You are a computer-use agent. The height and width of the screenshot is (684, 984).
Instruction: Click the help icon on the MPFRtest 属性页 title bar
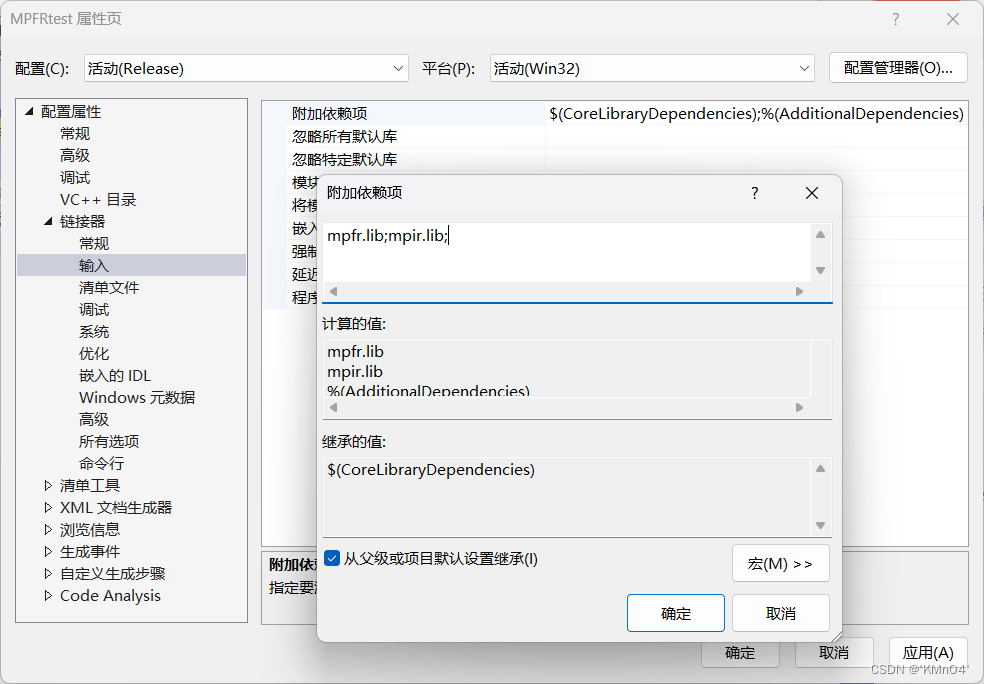895,18
